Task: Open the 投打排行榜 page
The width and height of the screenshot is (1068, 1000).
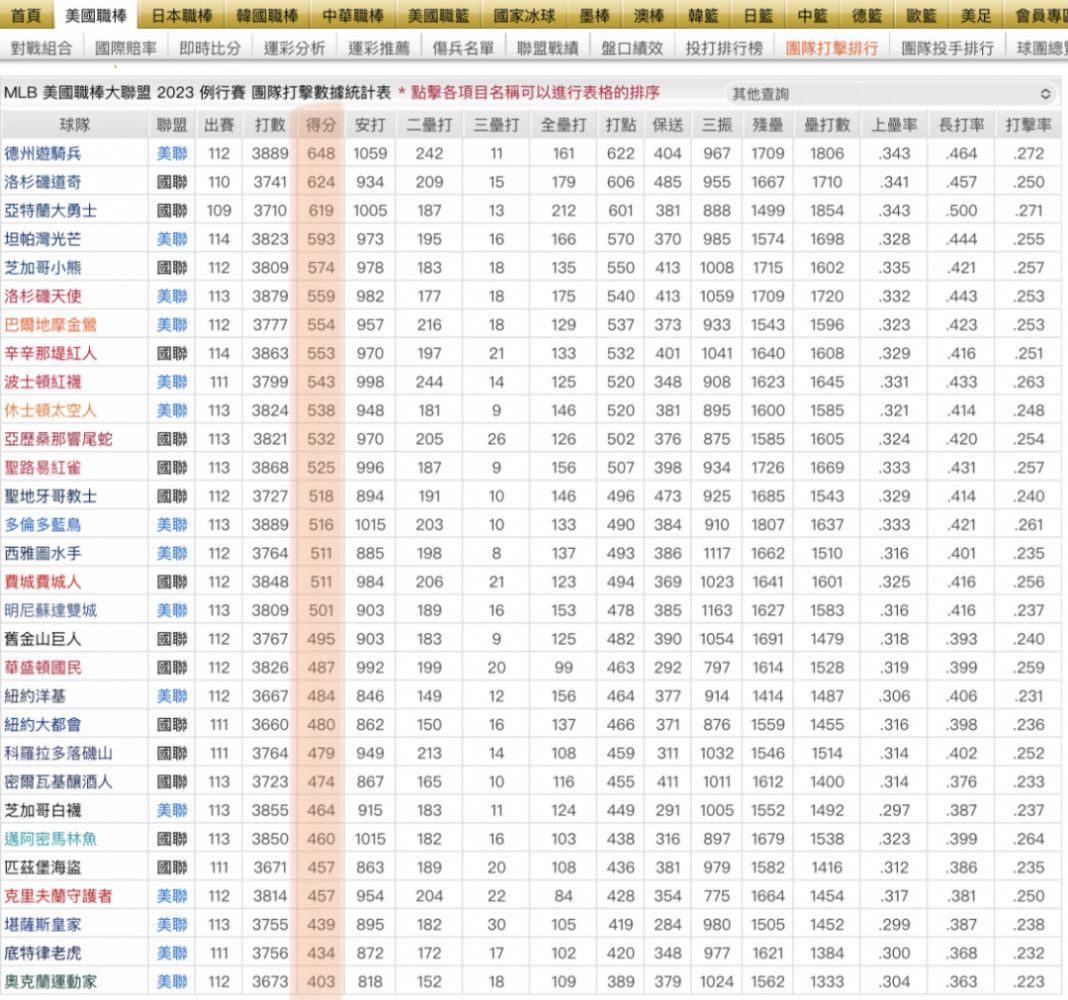Action: pos(725,48)
